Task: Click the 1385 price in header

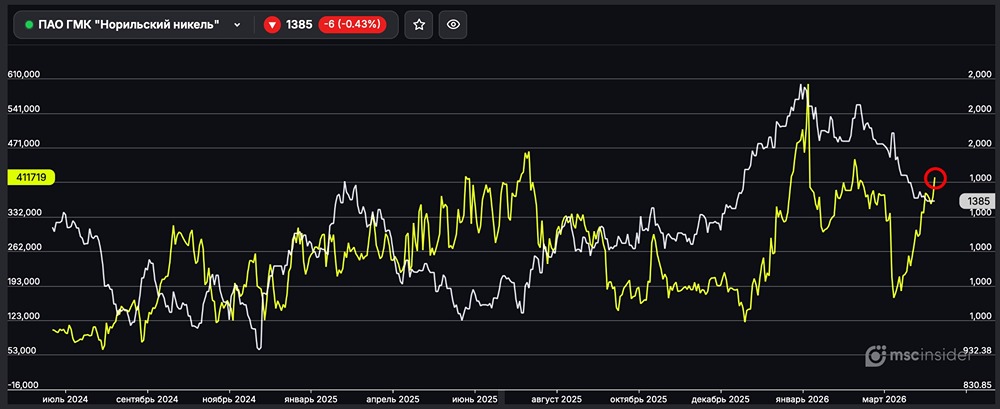Action: pyautogui.click(x=299, y=24)
